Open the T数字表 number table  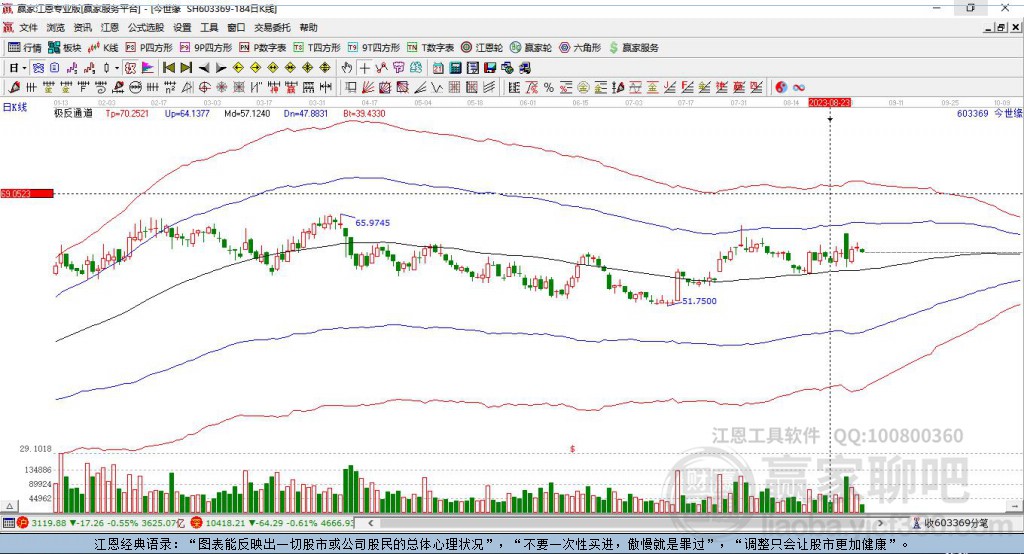430,48
